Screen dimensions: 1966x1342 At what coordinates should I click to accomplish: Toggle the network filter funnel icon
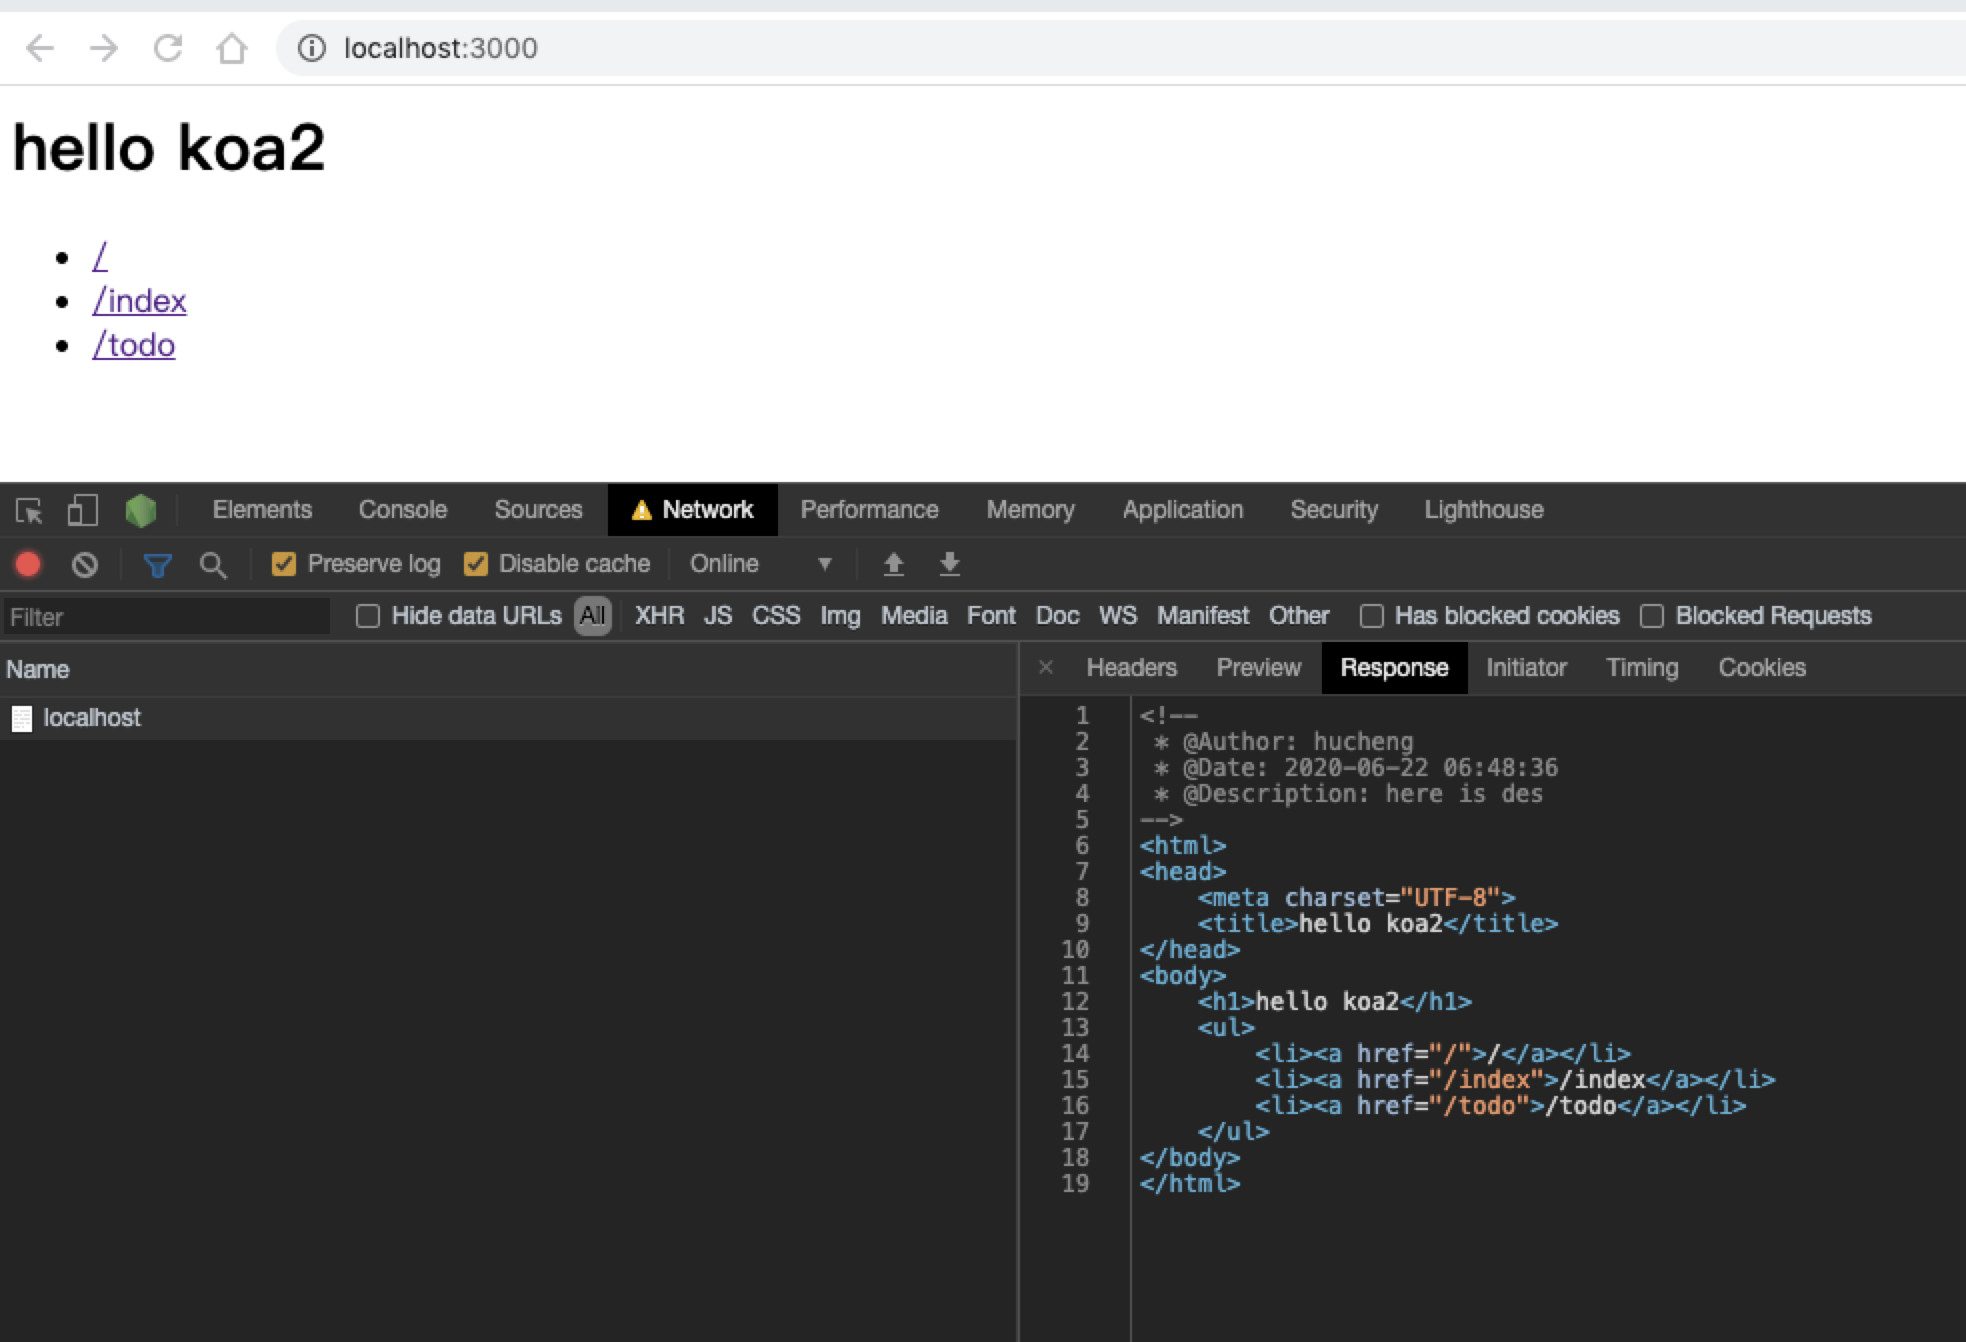157,566
